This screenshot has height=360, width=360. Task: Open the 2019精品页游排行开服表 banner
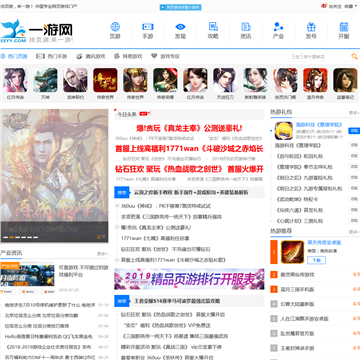click(189, 279)
